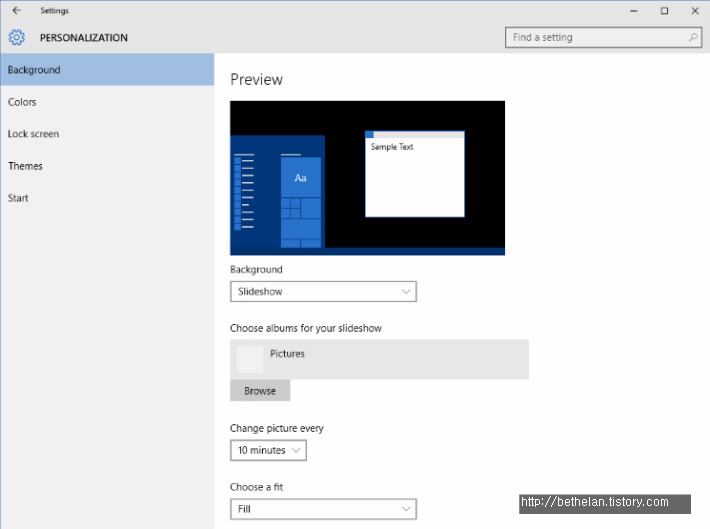Screen dimensions: 710x529
Task: Open the Start section
Action: (107, 198)
